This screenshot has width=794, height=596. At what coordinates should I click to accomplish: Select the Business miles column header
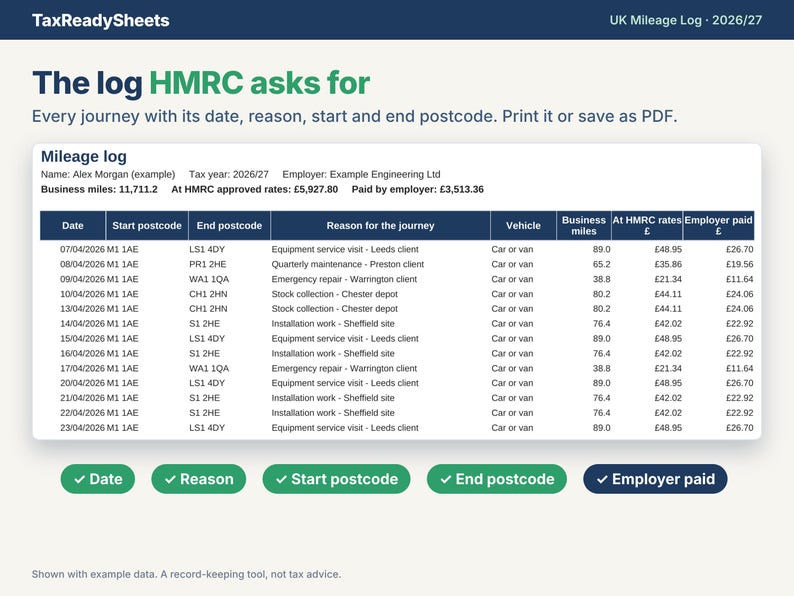click(584, 226)
